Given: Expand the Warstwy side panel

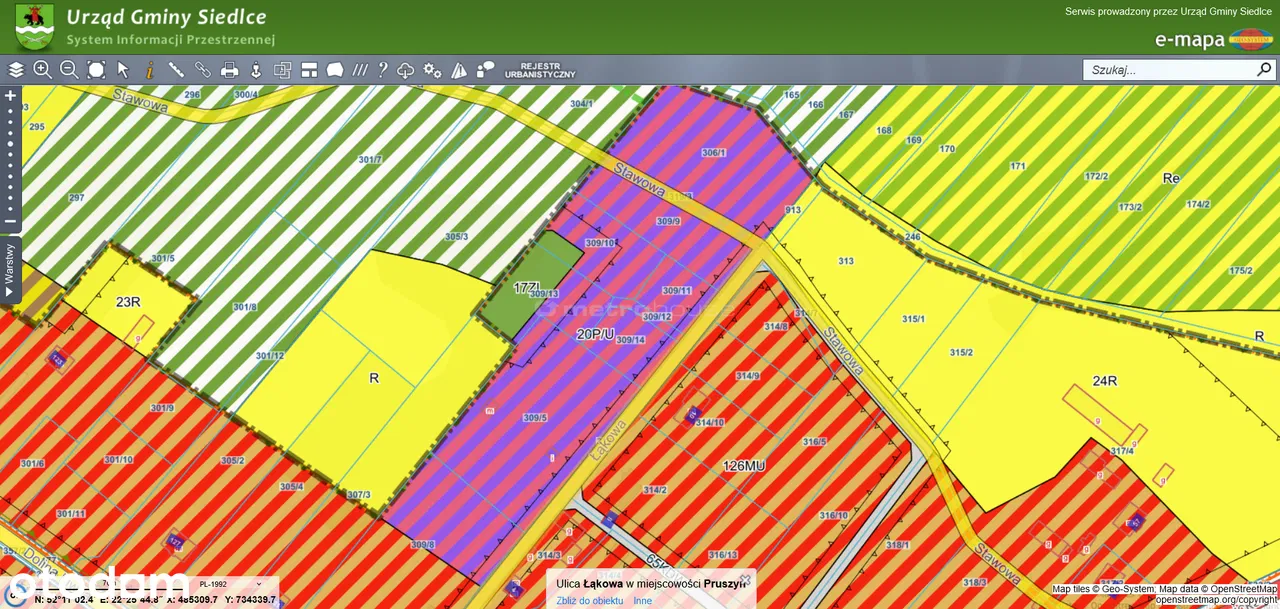Looking at the screenshot, I should click(x=10, y=270).
